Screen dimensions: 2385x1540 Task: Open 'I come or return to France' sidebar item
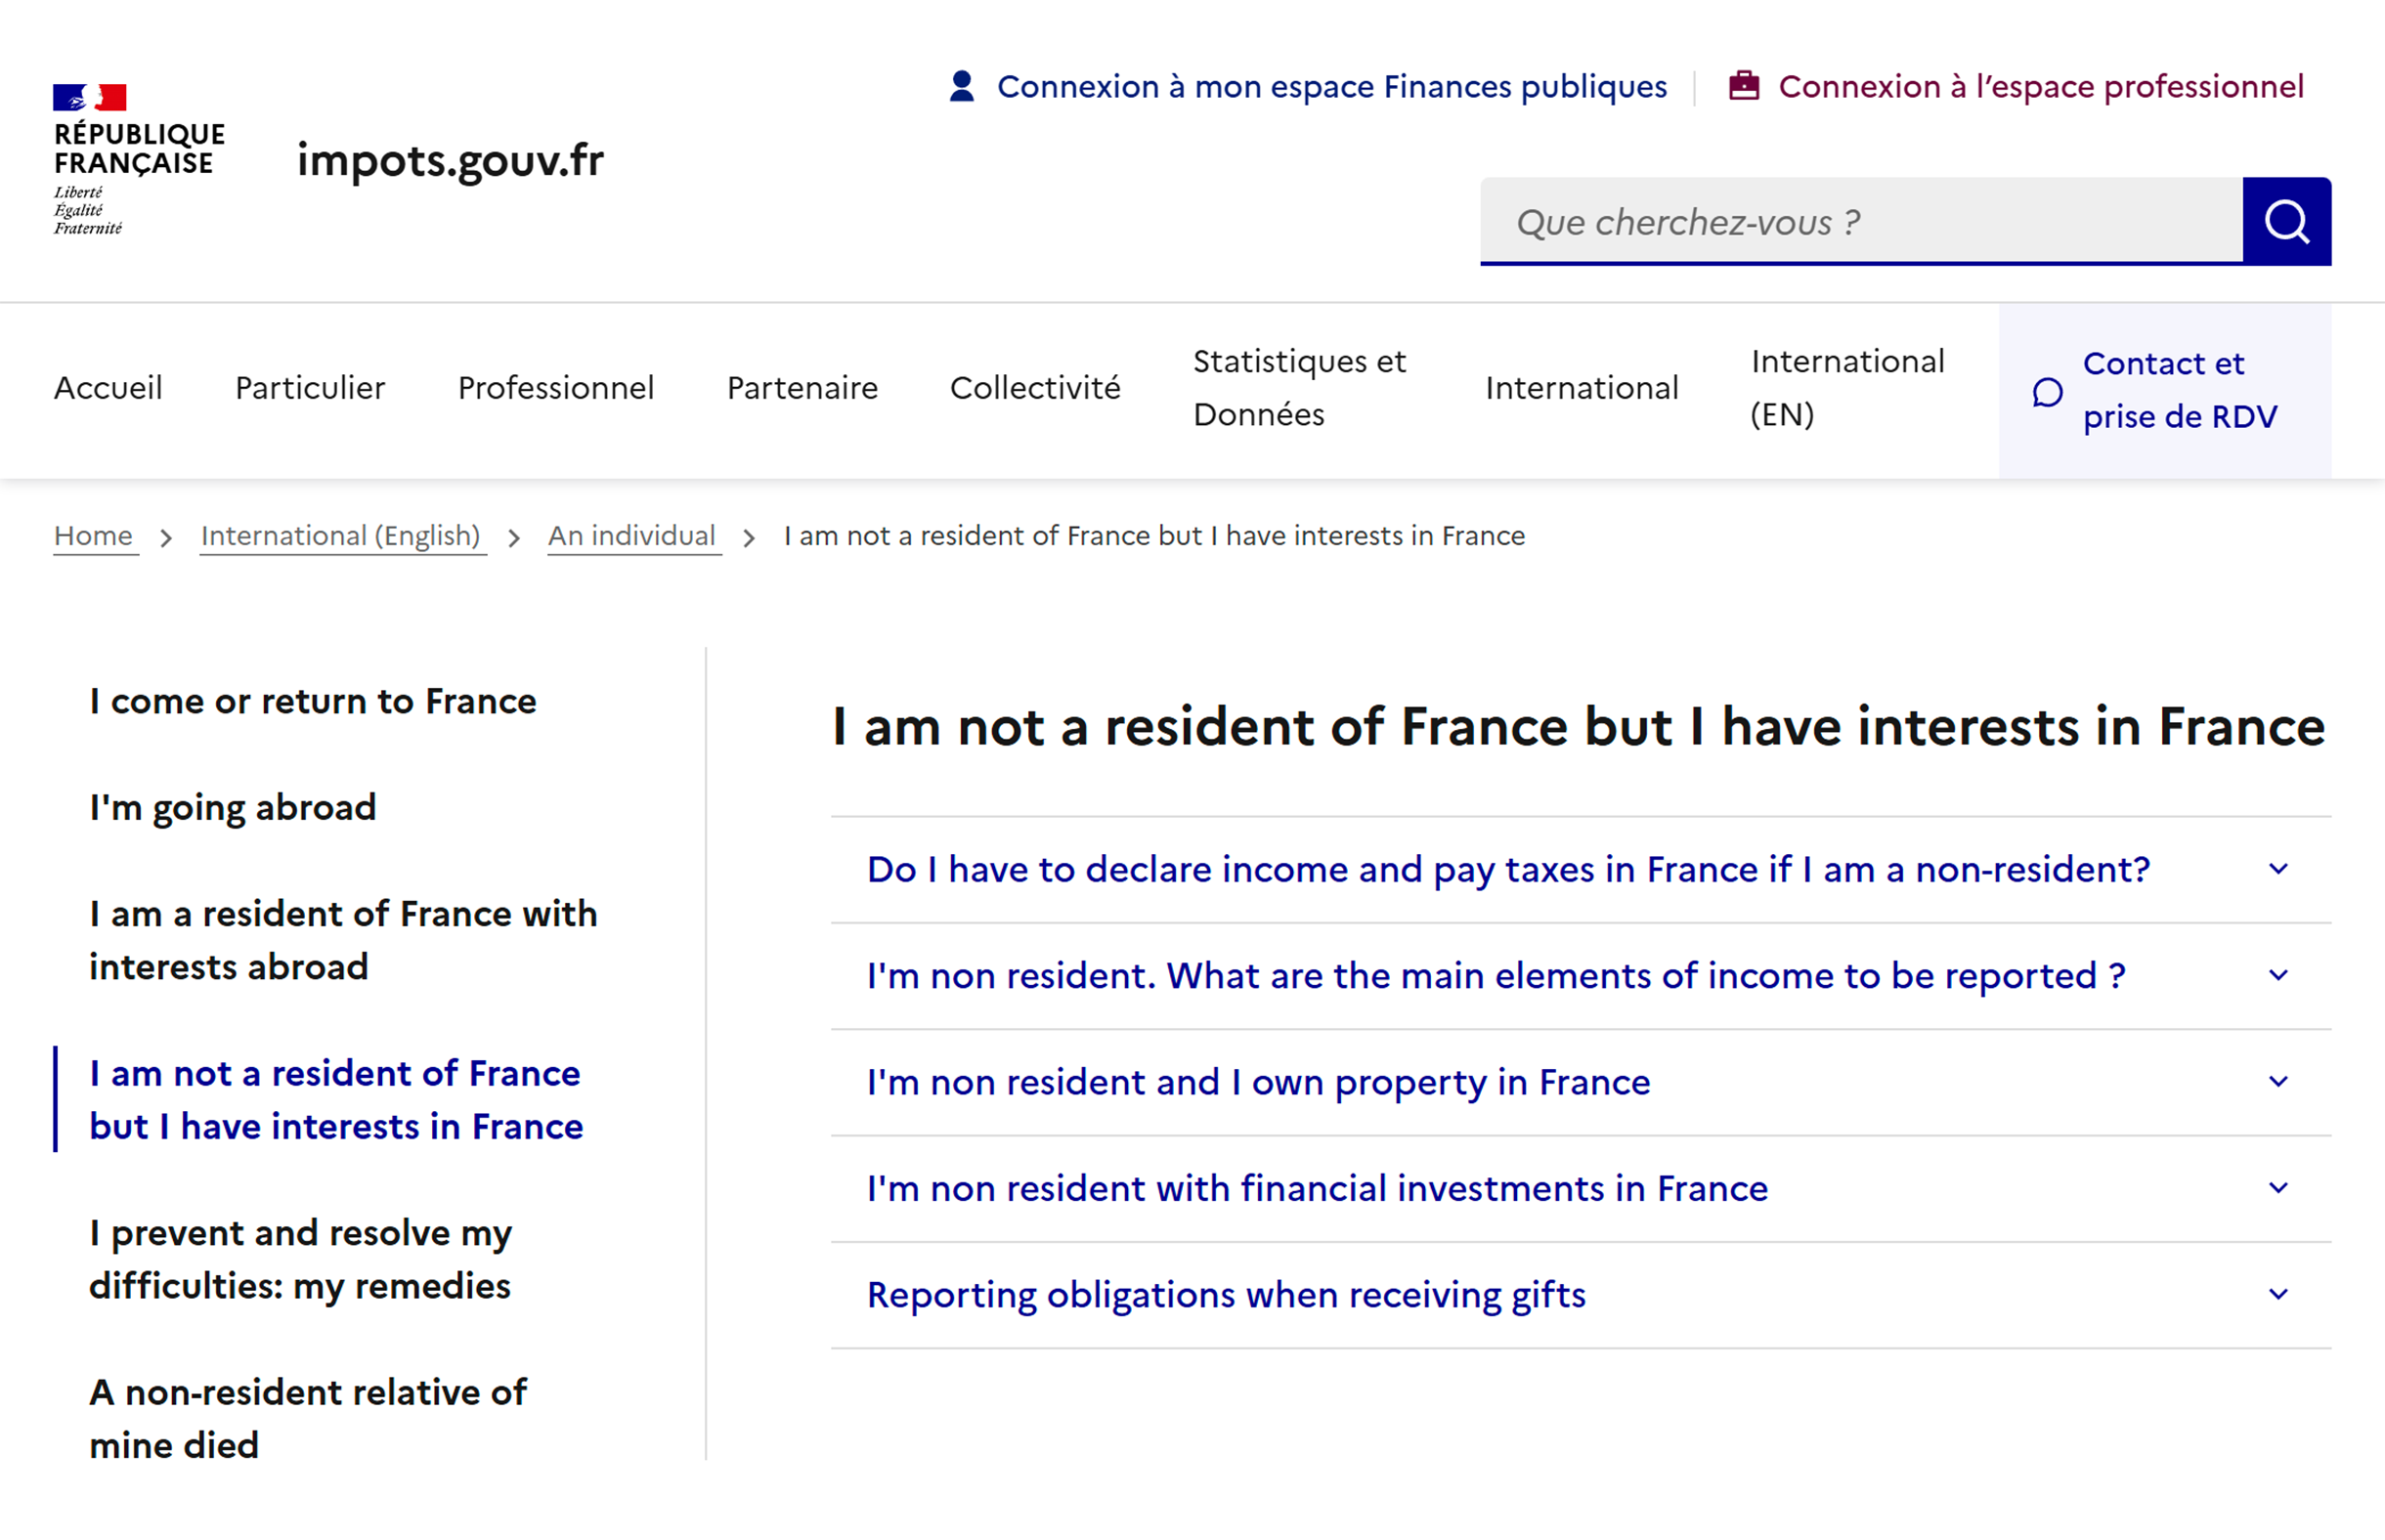(x=313, y=701)
